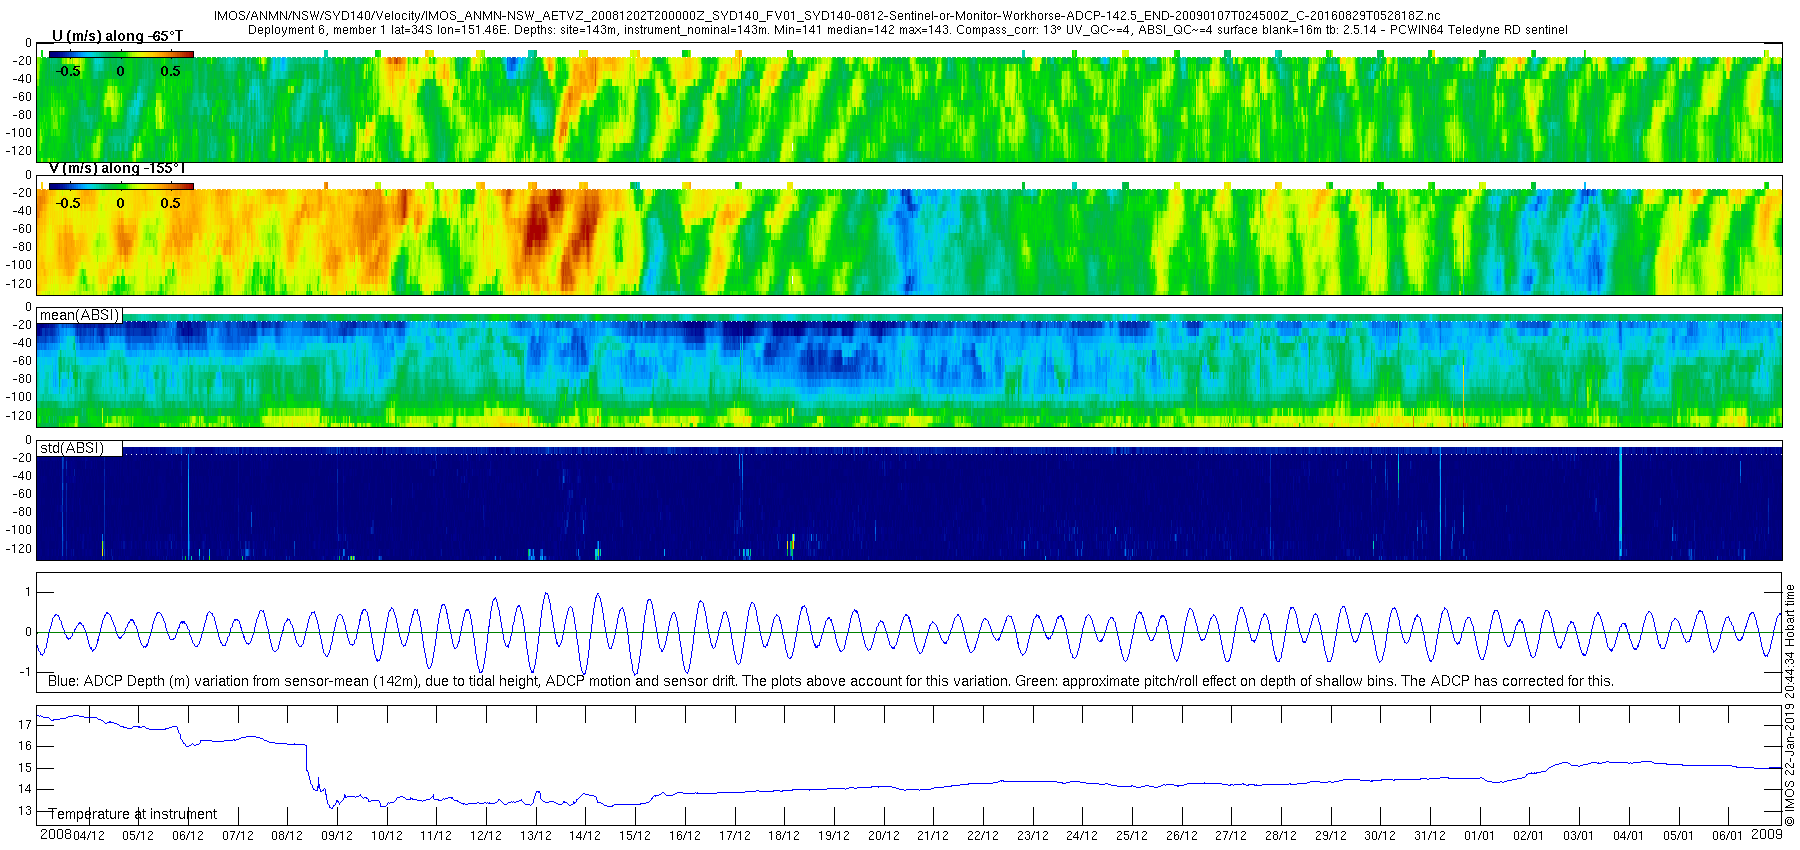The image size is (1800, 850).
Task: Click the '-80' depth tick of mean(ABSI) panel
Action: point(22,379)
